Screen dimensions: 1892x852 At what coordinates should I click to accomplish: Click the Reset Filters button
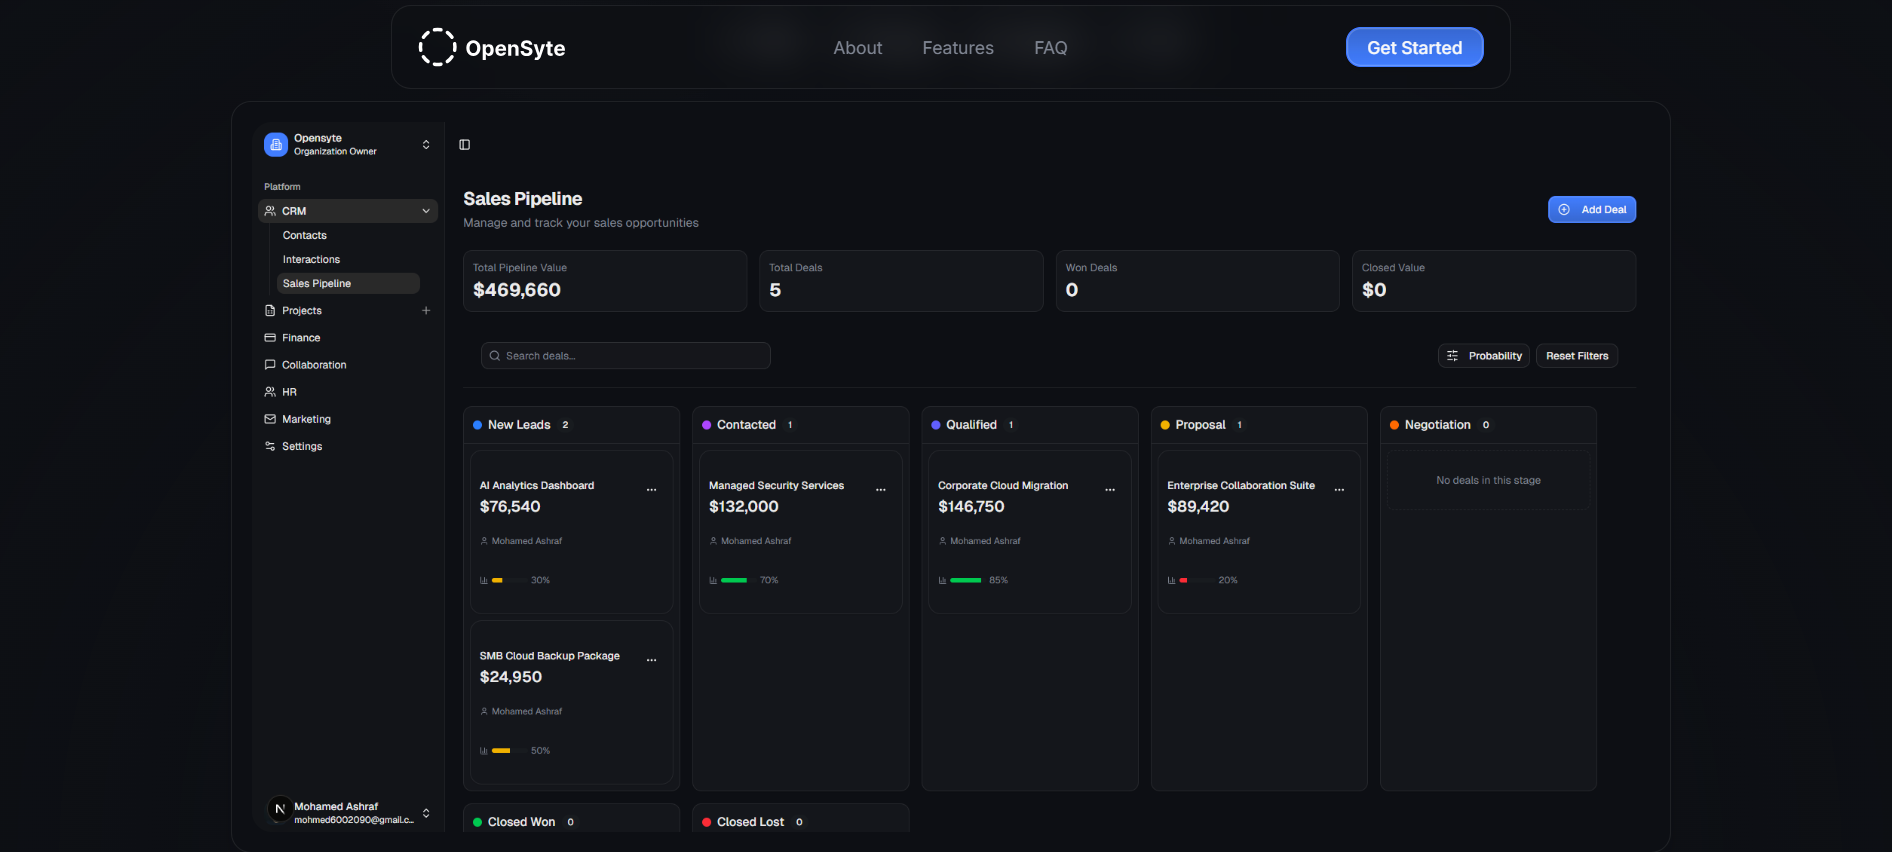point(1577,356)
